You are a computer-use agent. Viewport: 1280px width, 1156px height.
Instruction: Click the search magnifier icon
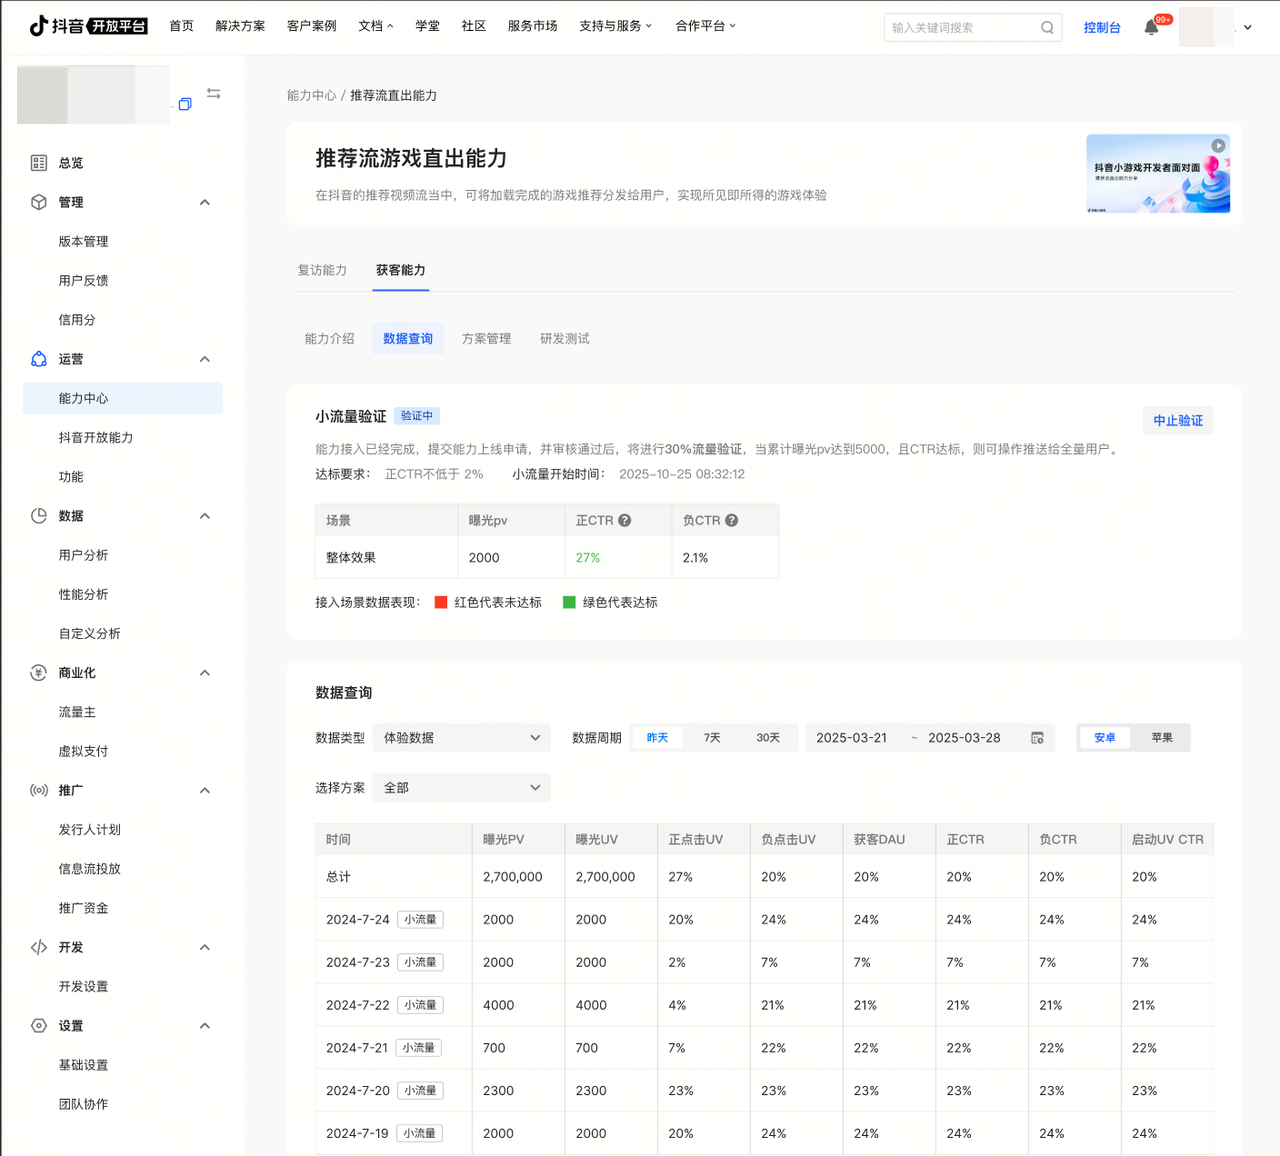1047,28
